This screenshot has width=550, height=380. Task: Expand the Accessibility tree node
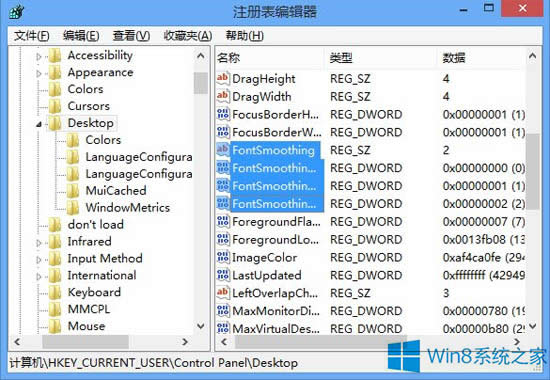(x=39, y=56)
